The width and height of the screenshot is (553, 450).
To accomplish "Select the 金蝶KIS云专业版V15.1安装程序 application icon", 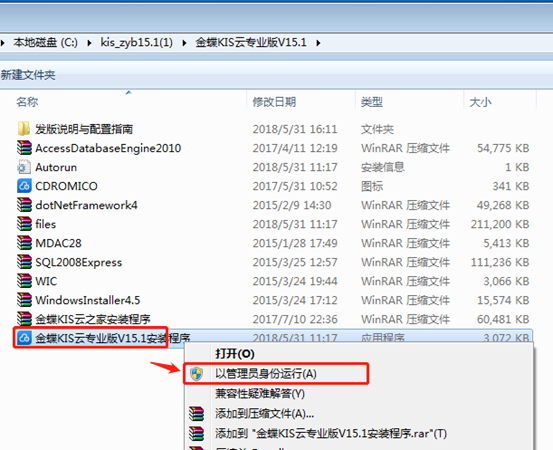I will [24, 338].
